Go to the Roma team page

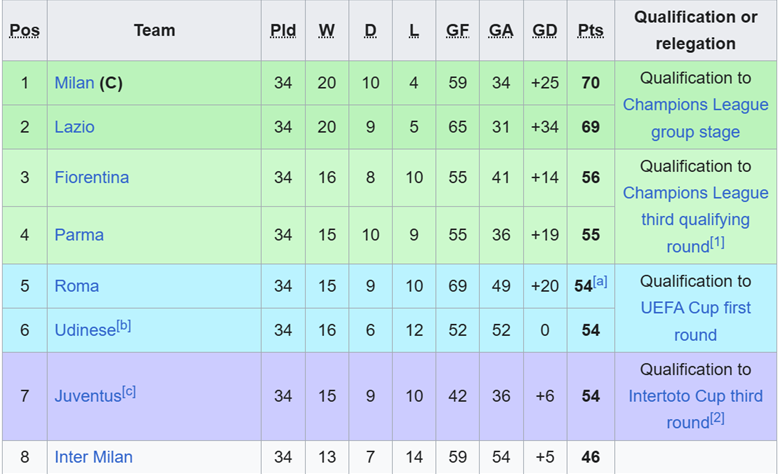pos(76,286)
